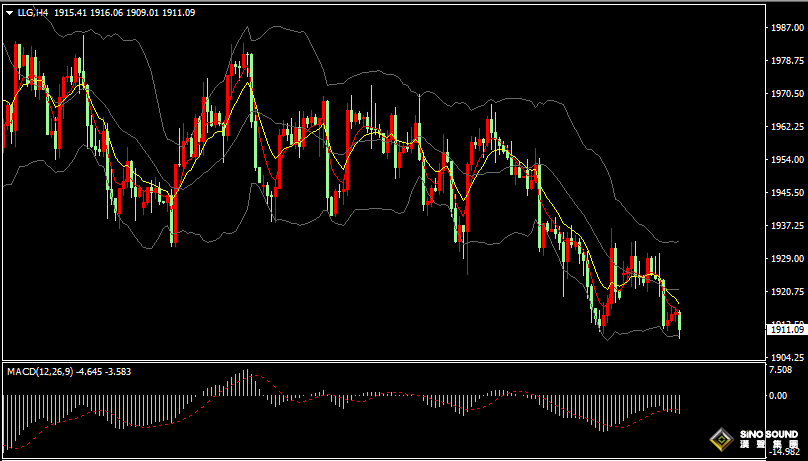808x461 pixels.
Task: Click the 1929.00 price axis label
Action: tap(783, 259)
